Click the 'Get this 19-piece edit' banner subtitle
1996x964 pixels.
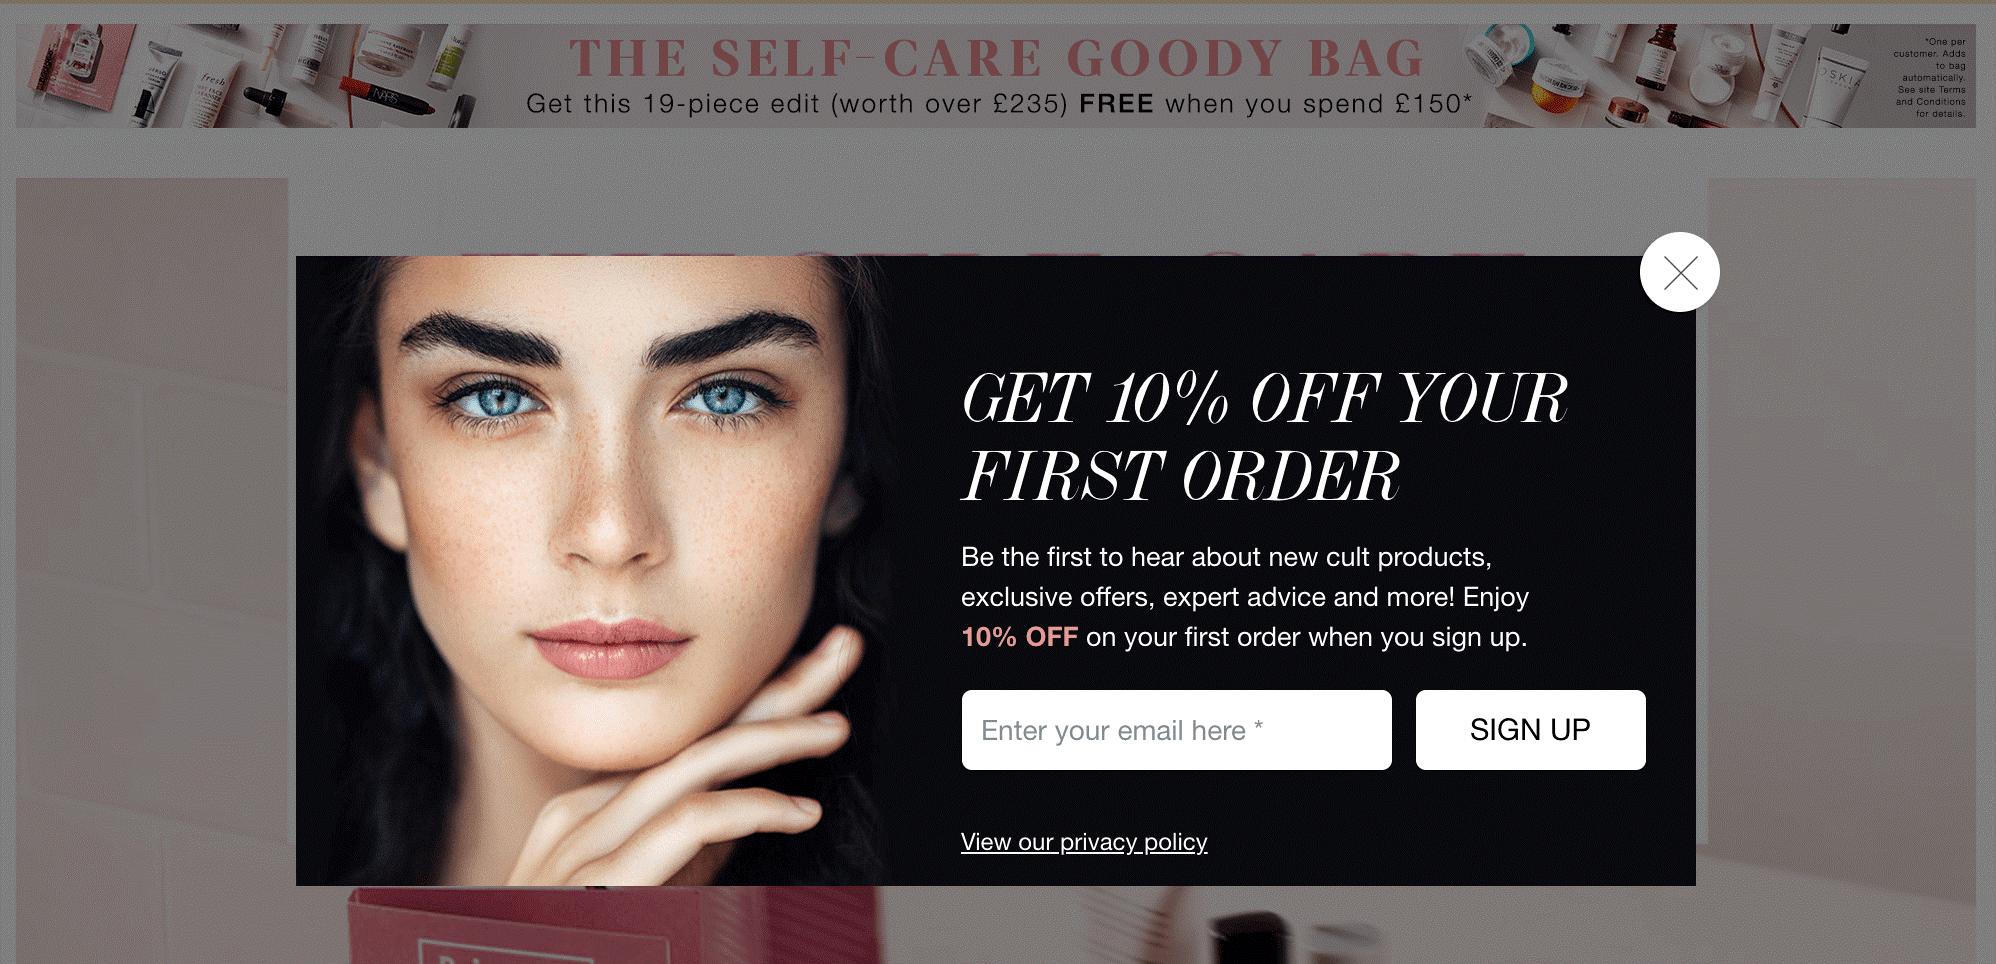pyautogui.click(x=999, y=104)
